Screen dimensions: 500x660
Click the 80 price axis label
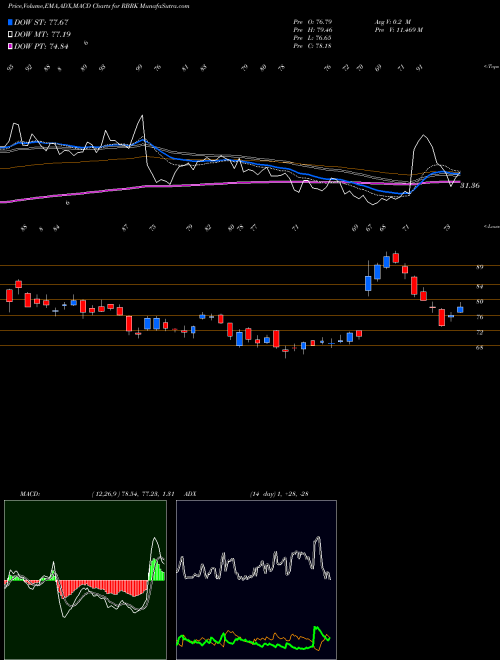point(479,302)
